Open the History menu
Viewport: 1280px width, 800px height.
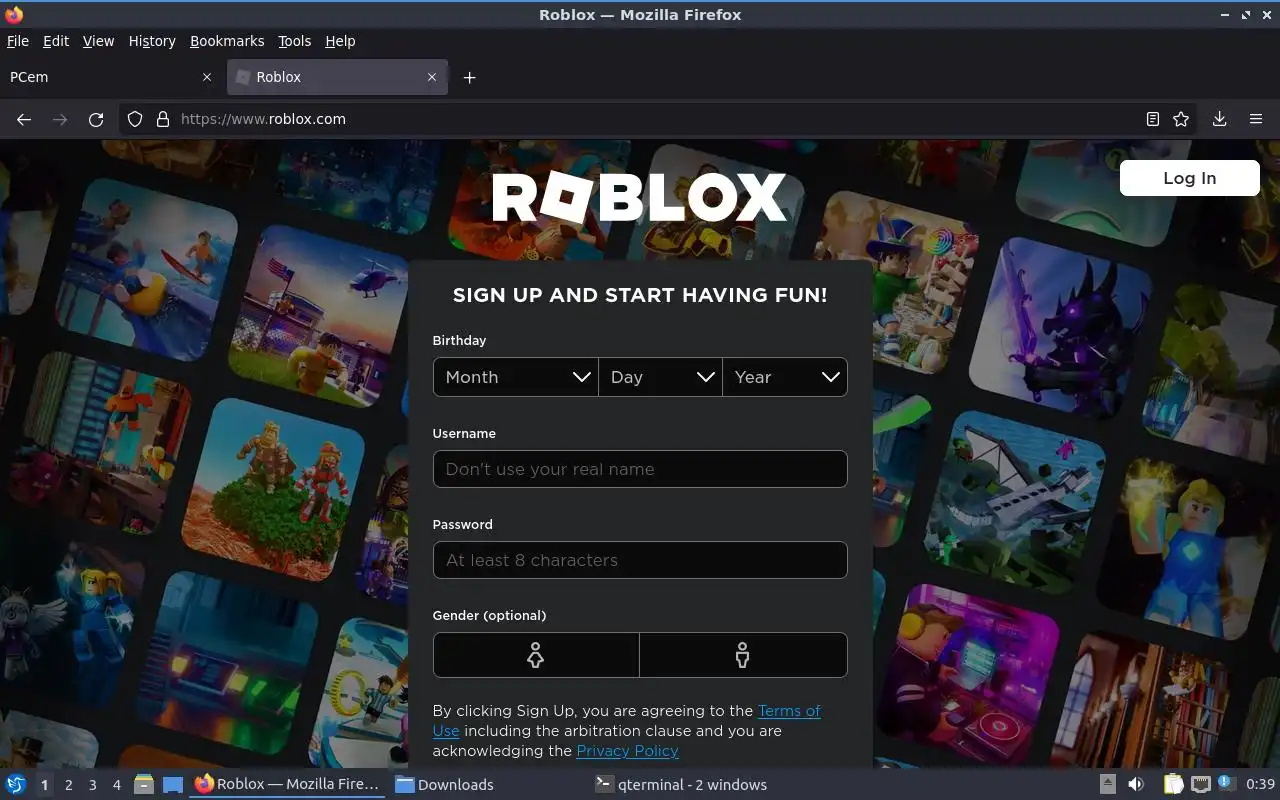coord(152,41)
